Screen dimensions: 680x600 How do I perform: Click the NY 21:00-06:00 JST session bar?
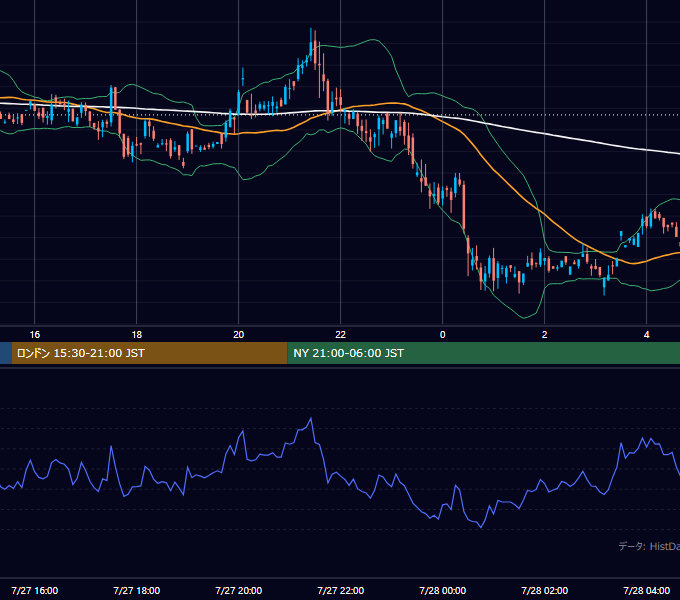(x=484, y=353)
